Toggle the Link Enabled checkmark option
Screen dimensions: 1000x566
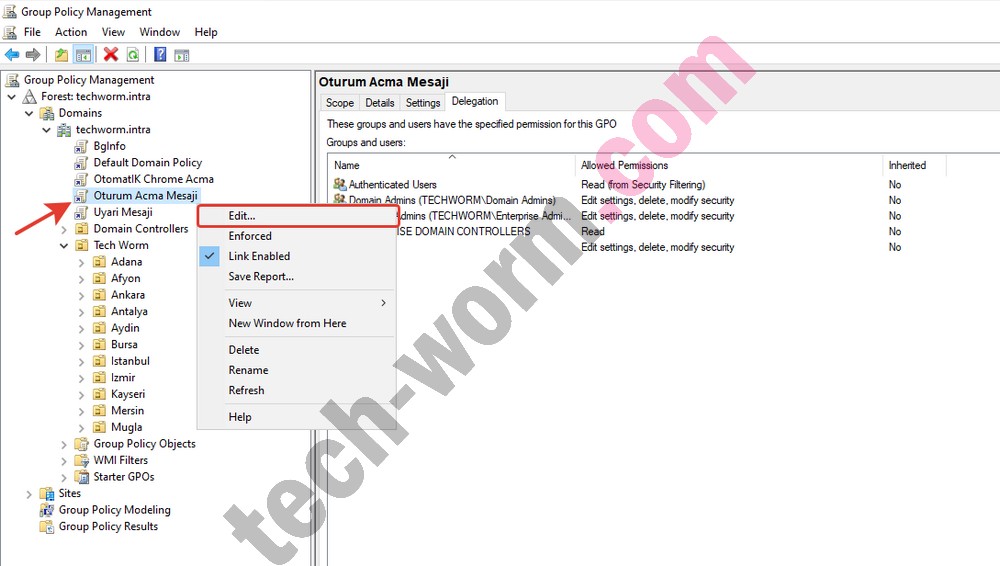[259, 256]
